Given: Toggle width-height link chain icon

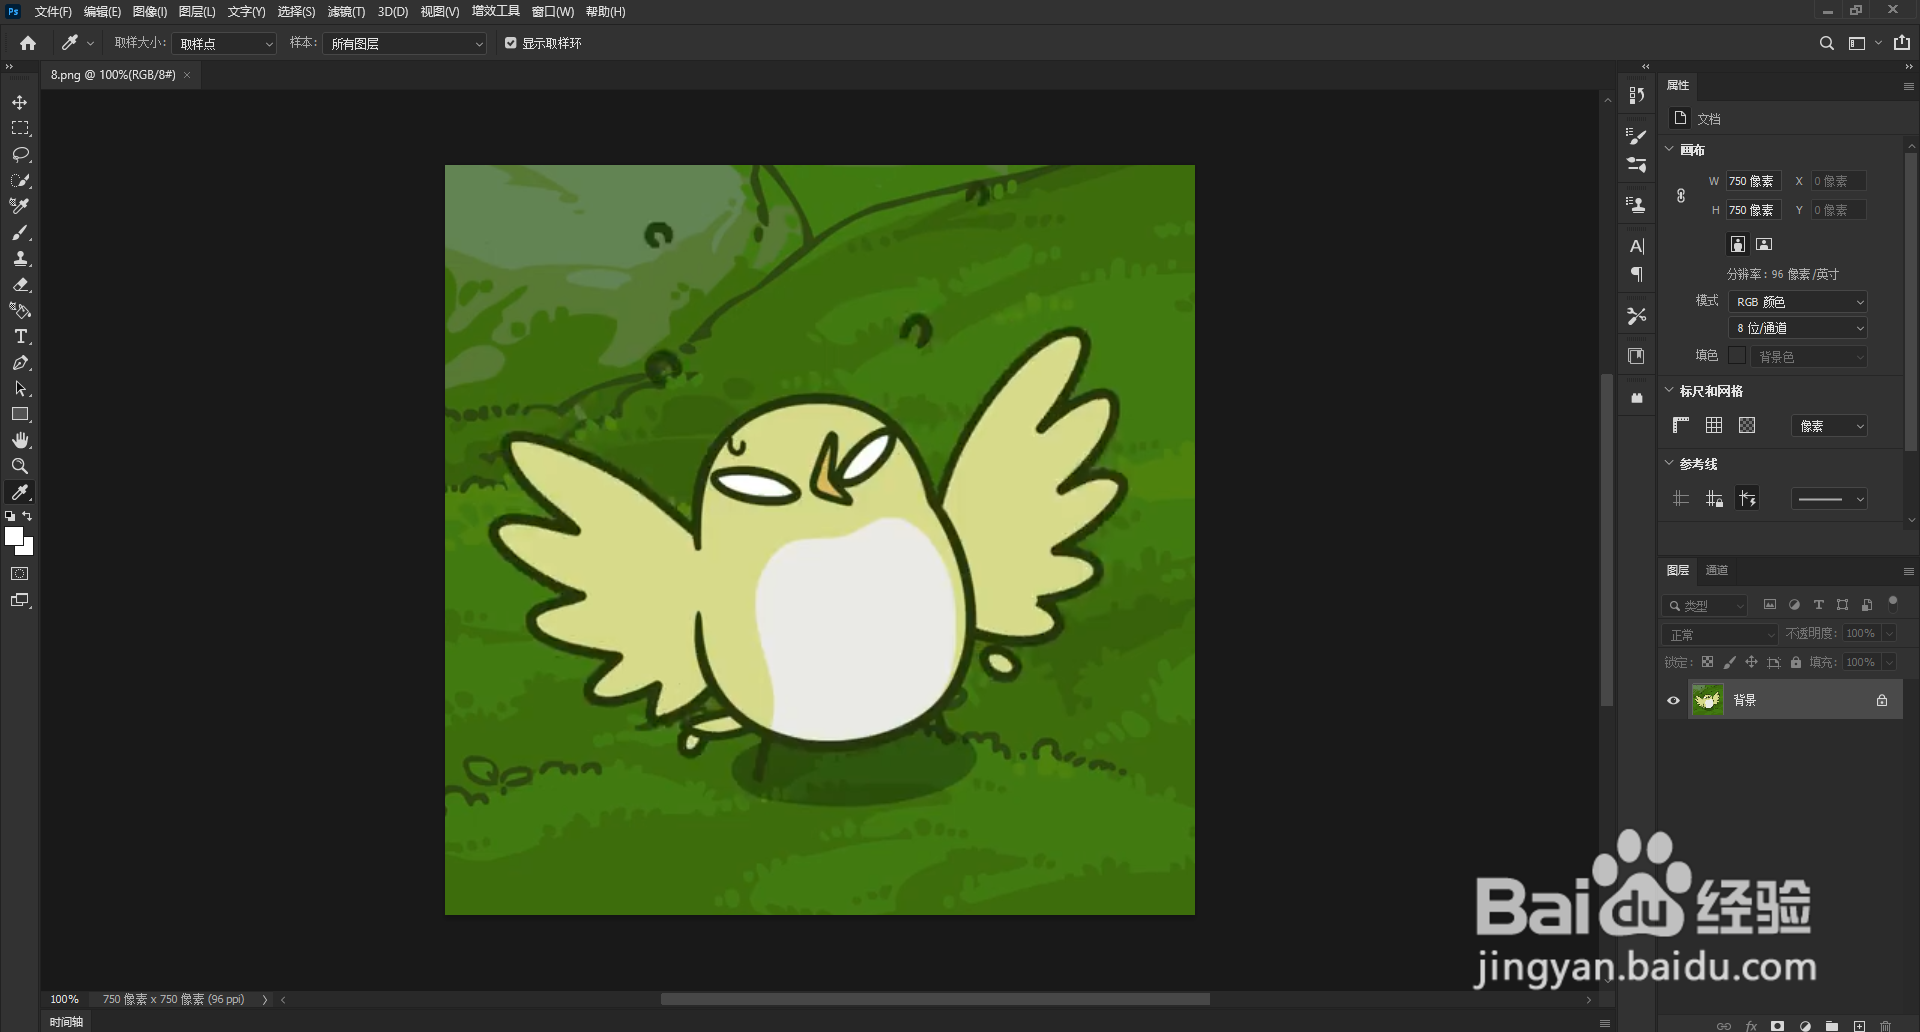Looking at the screenshot, I should 1681,196.
